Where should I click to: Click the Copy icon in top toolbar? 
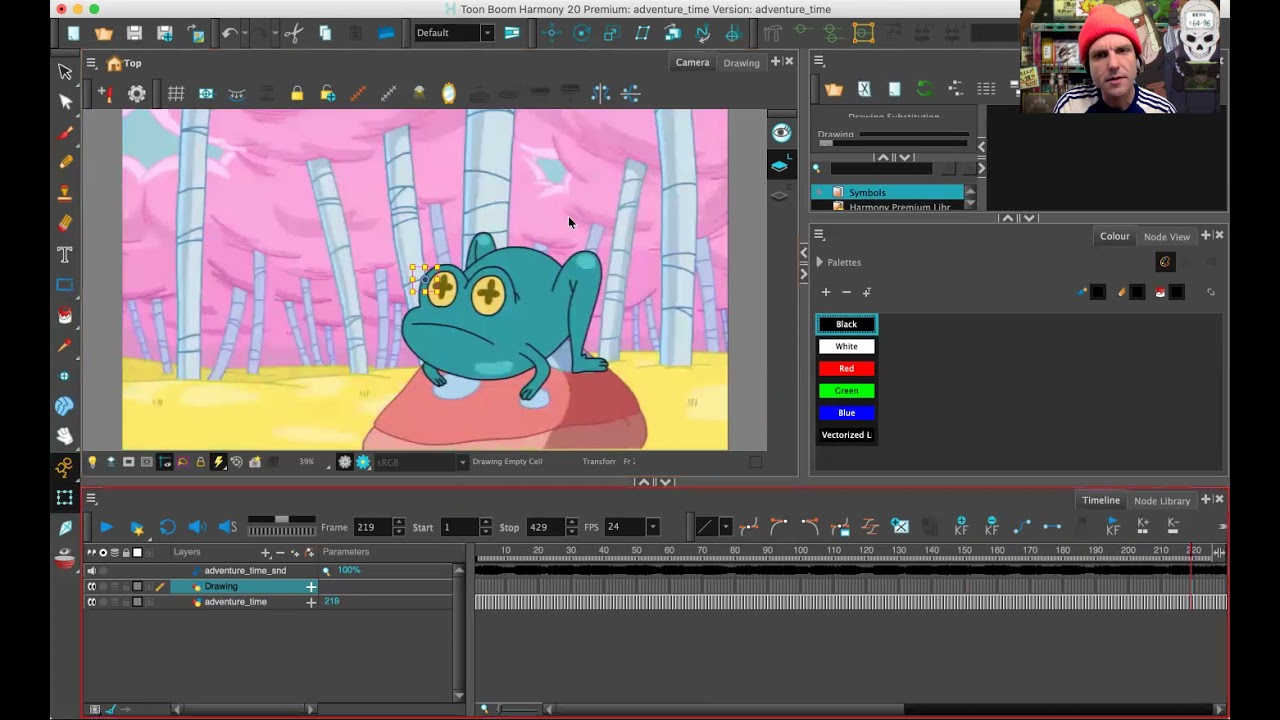325,33
